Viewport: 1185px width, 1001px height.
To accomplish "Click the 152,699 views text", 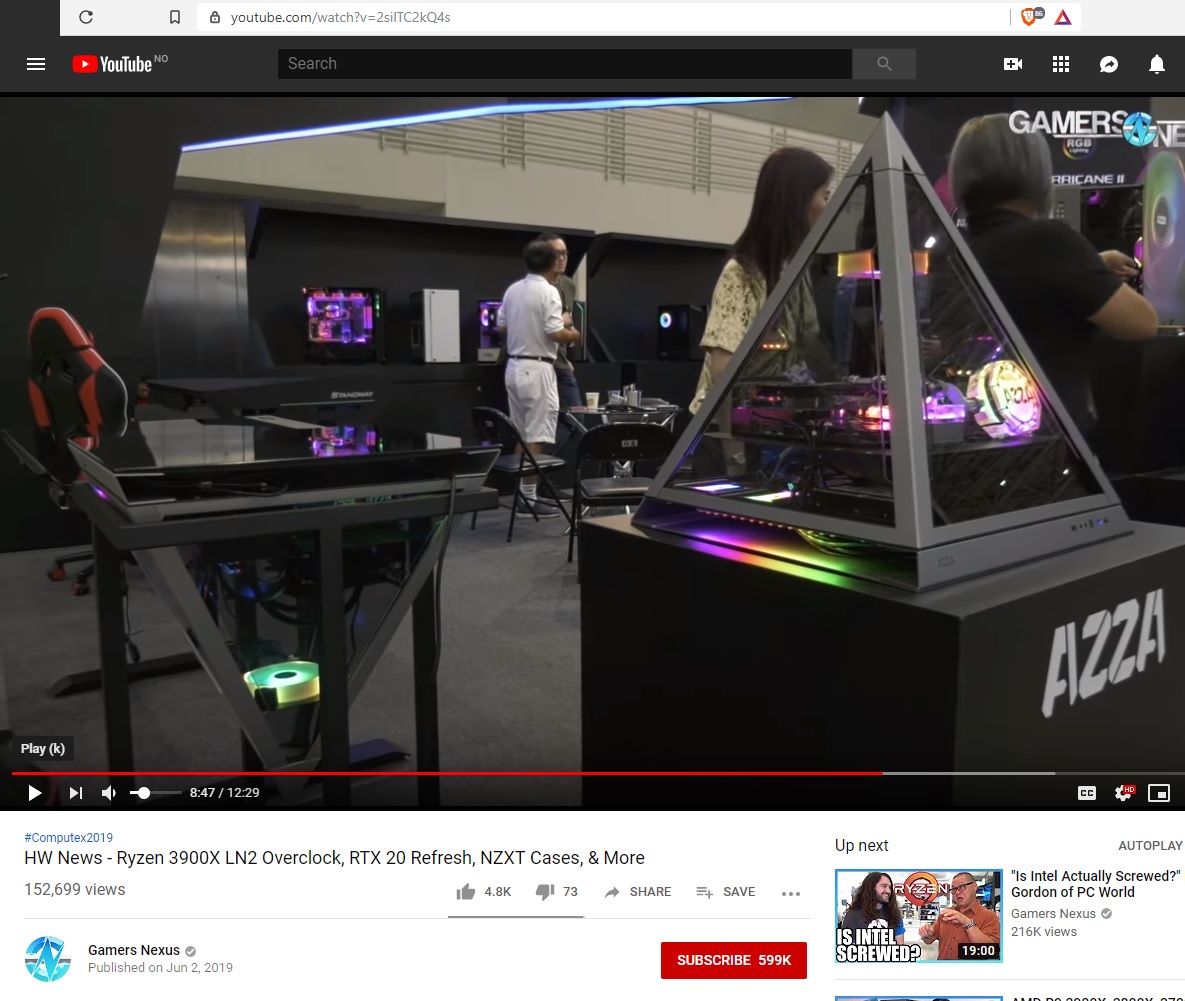I will pos(75,889).
